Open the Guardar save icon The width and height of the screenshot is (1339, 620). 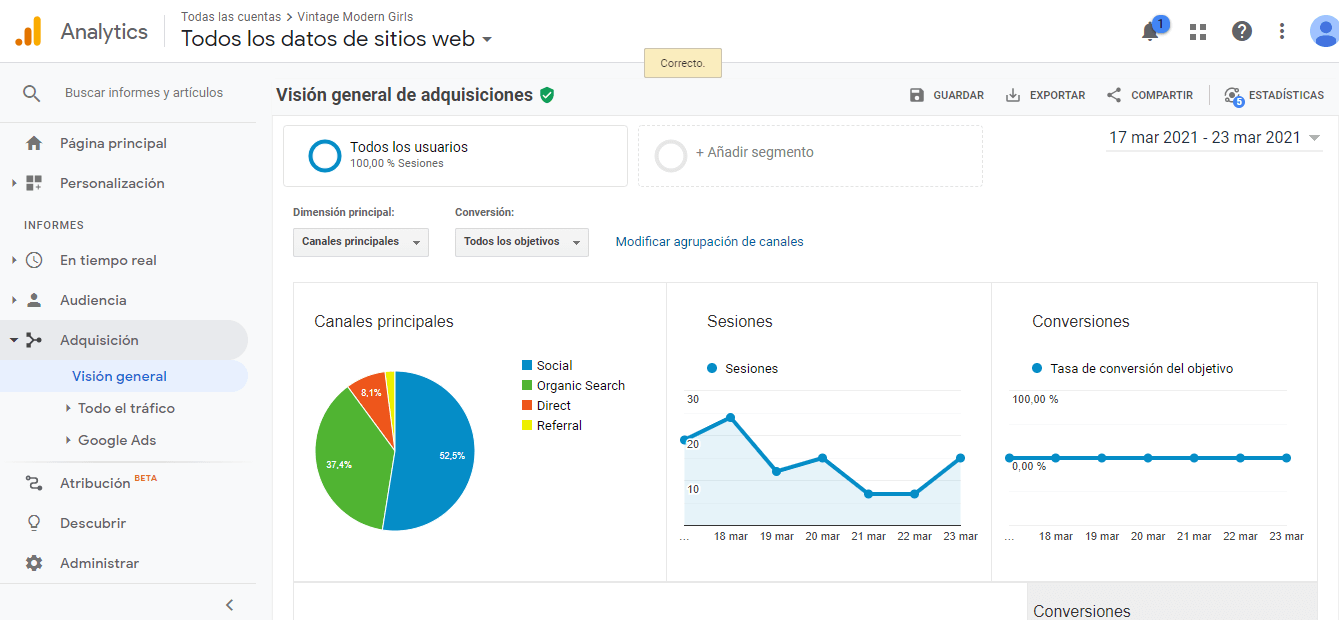(x=915, y=94)
